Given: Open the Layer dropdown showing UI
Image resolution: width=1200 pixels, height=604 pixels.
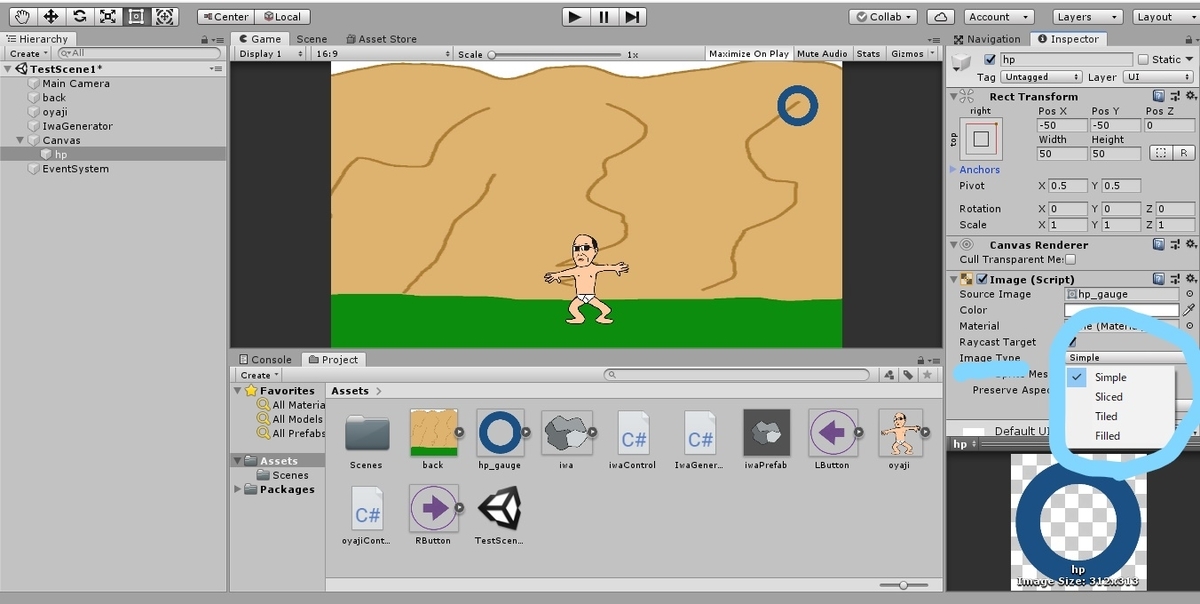Looking at the screenshot, I should 1156,77.
